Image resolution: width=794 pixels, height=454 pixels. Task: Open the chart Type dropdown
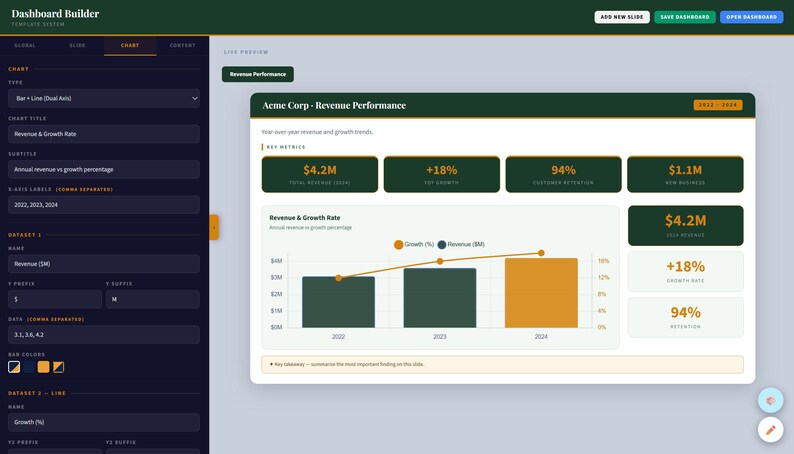tap(104, 98)
